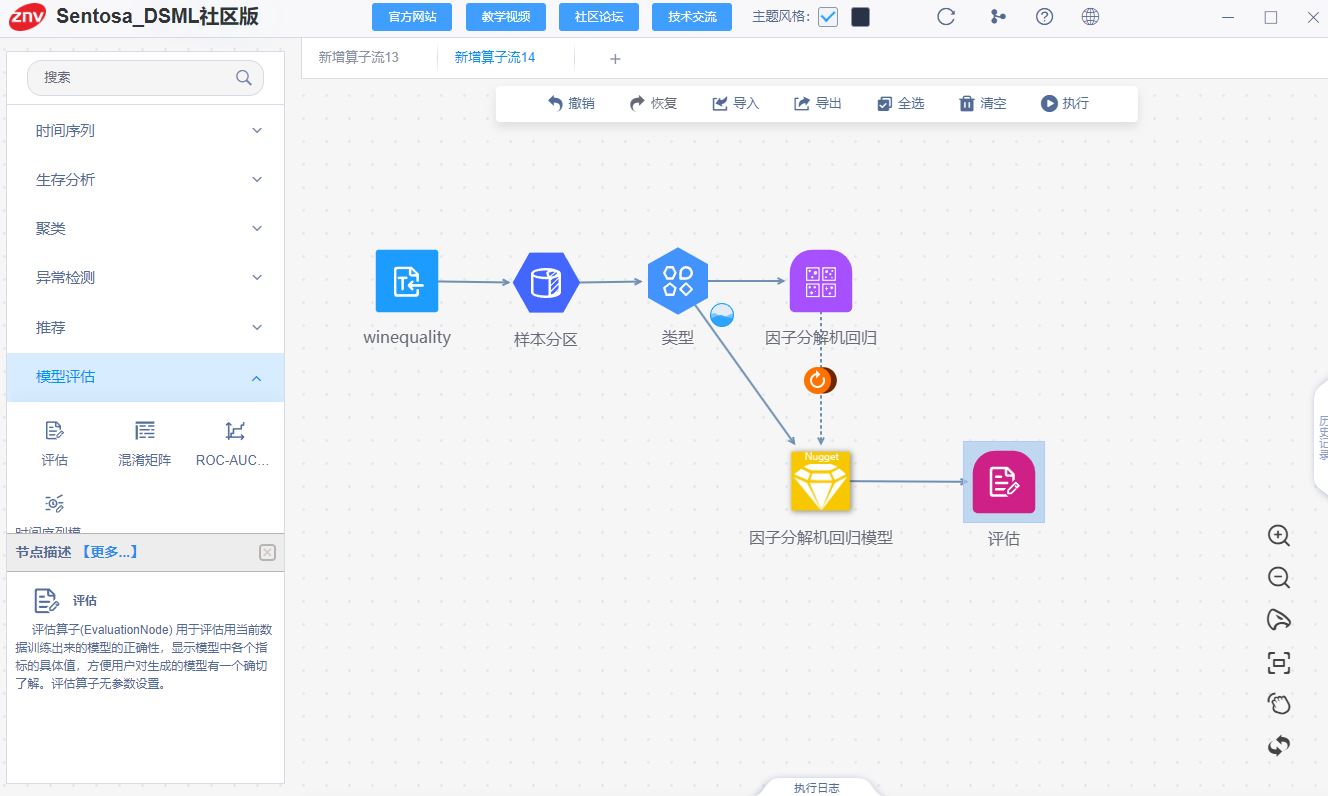Clear canvas with 清空
Screen dimensions: 1328x796
click(982, 103)
